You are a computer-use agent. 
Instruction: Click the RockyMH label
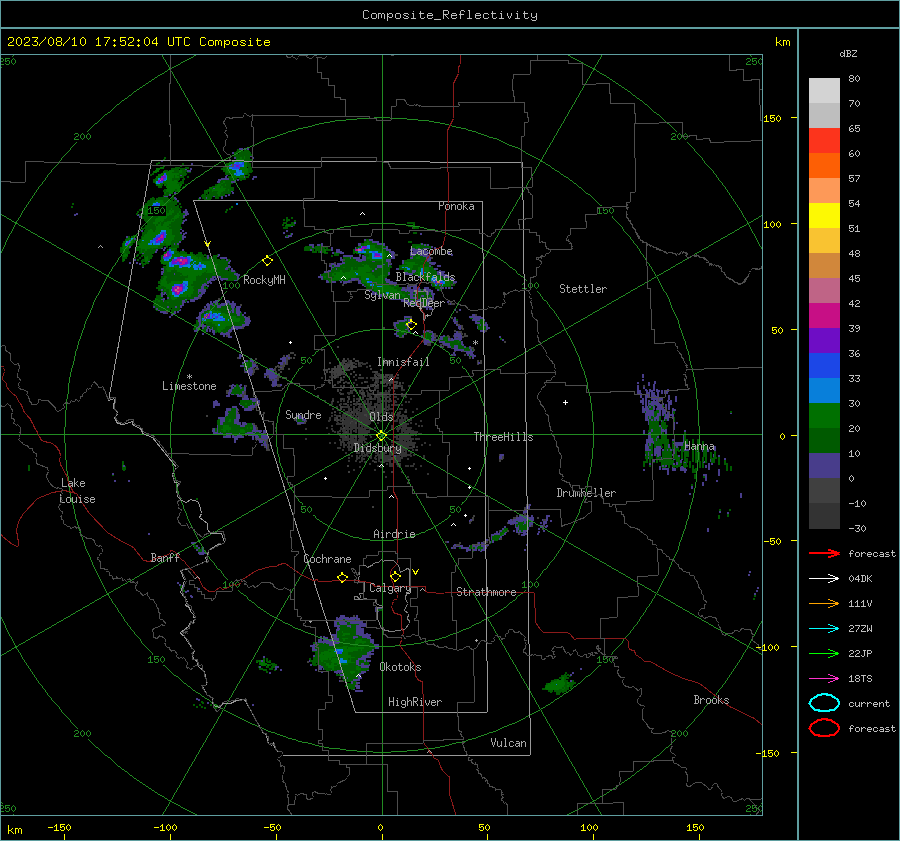coord(264,280)
